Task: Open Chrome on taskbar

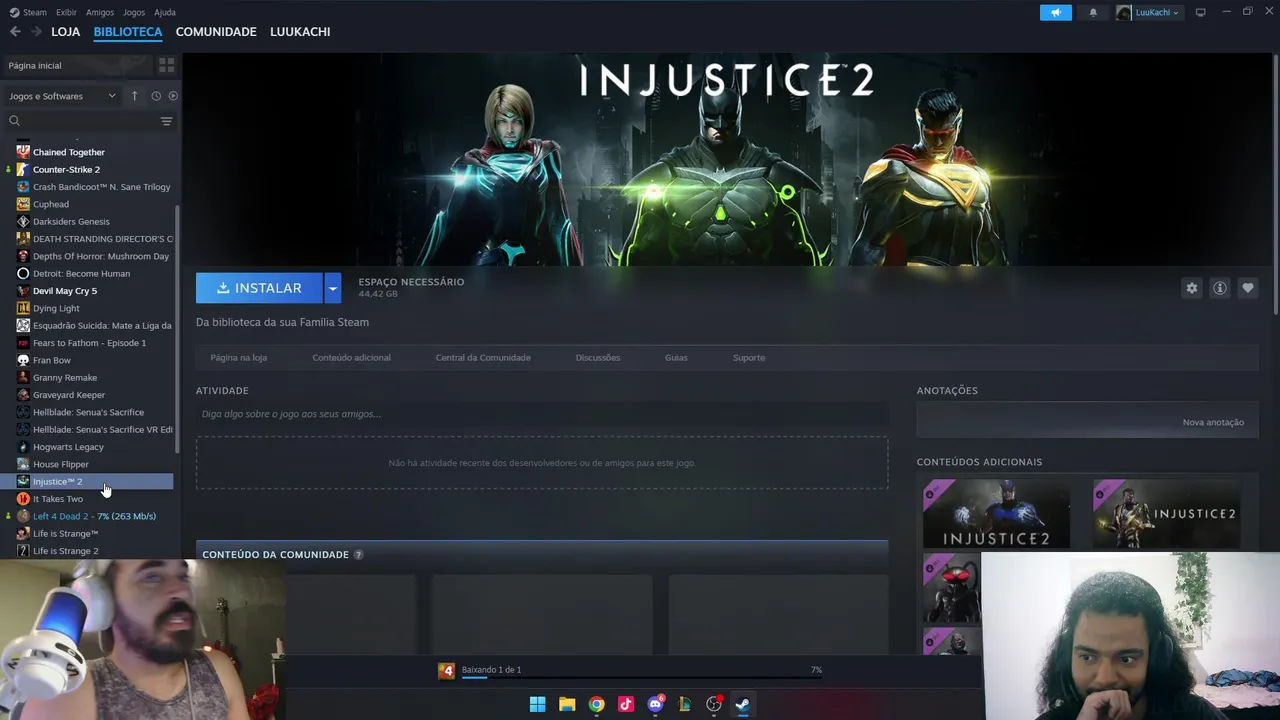Action: 596,704
